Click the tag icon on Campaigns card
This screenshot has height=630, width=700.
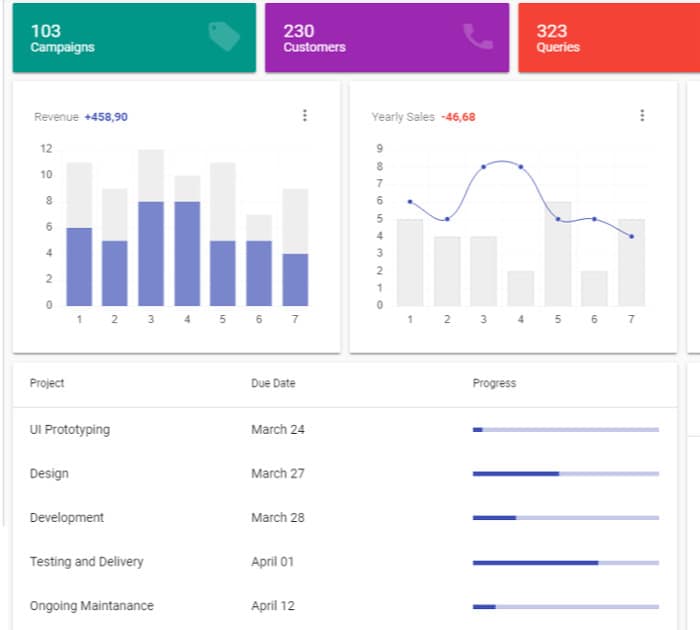point(224,37)
